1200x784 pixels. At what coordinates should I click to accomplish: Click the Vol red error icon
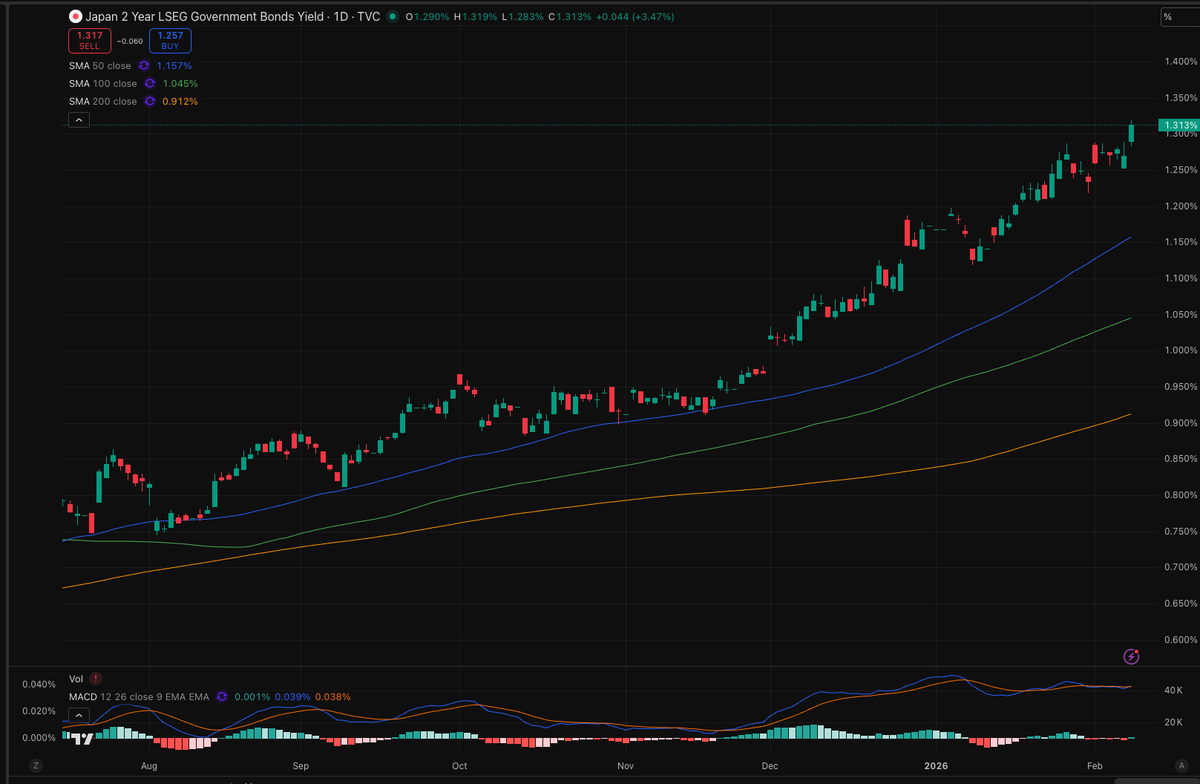[96, 678]
